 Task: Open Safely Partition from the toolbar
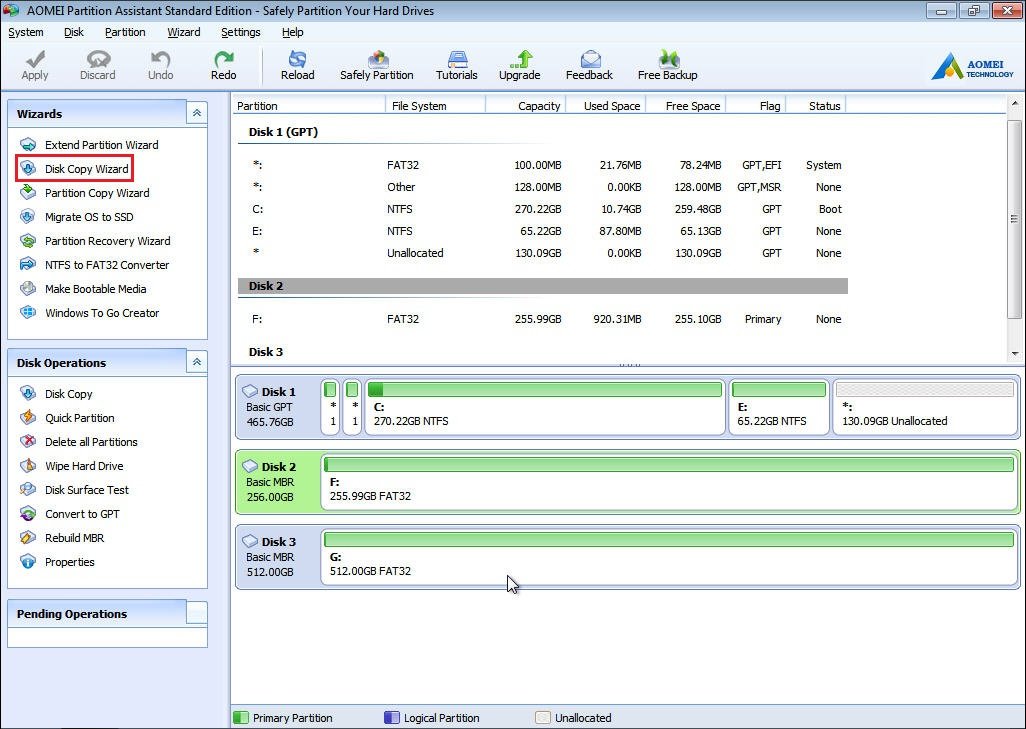click(377, 60)
